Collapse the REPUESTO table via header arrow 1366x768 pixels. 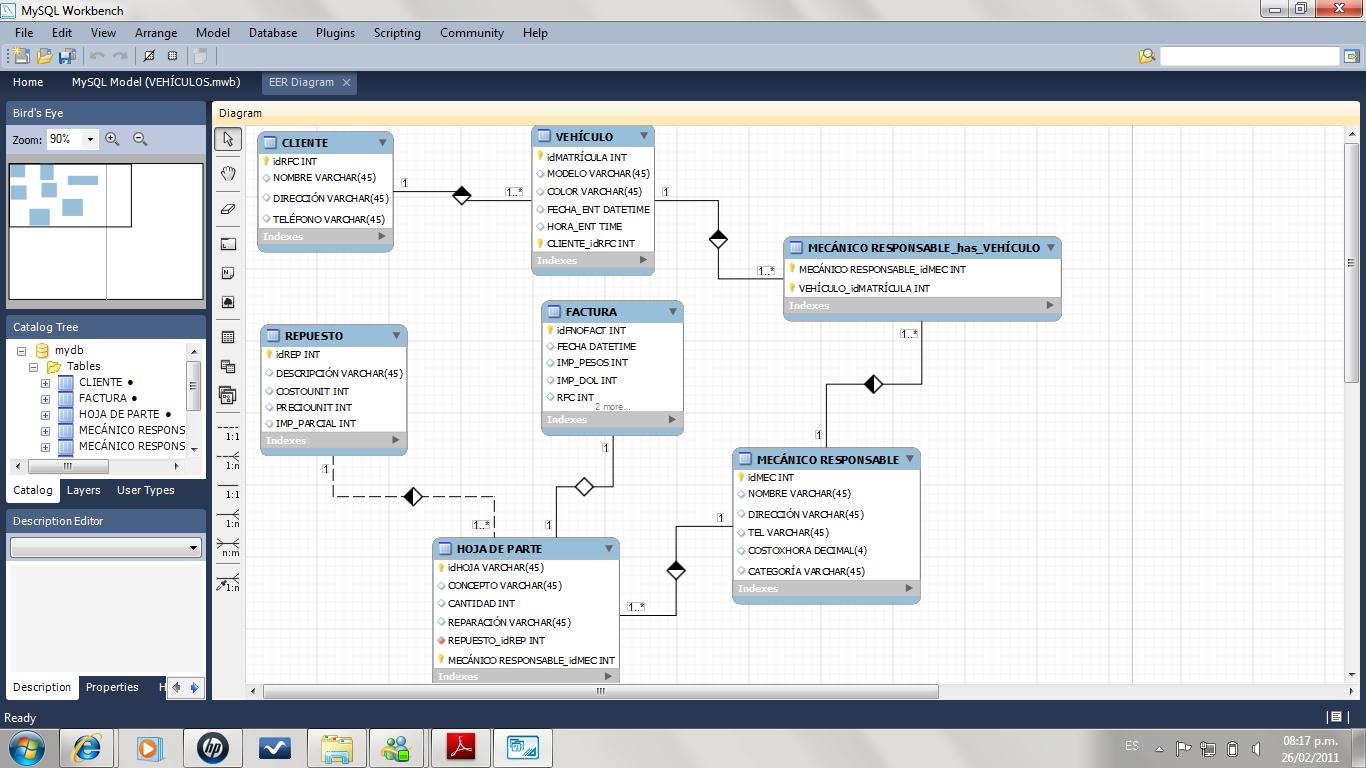(x=396, y=336)
